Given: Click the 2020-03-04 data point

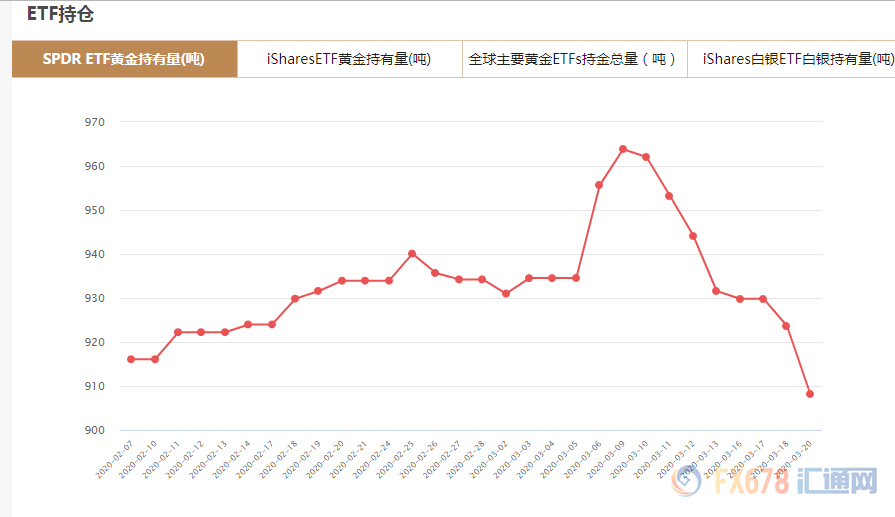Looking at the screenshot, I should coord(552,278).
